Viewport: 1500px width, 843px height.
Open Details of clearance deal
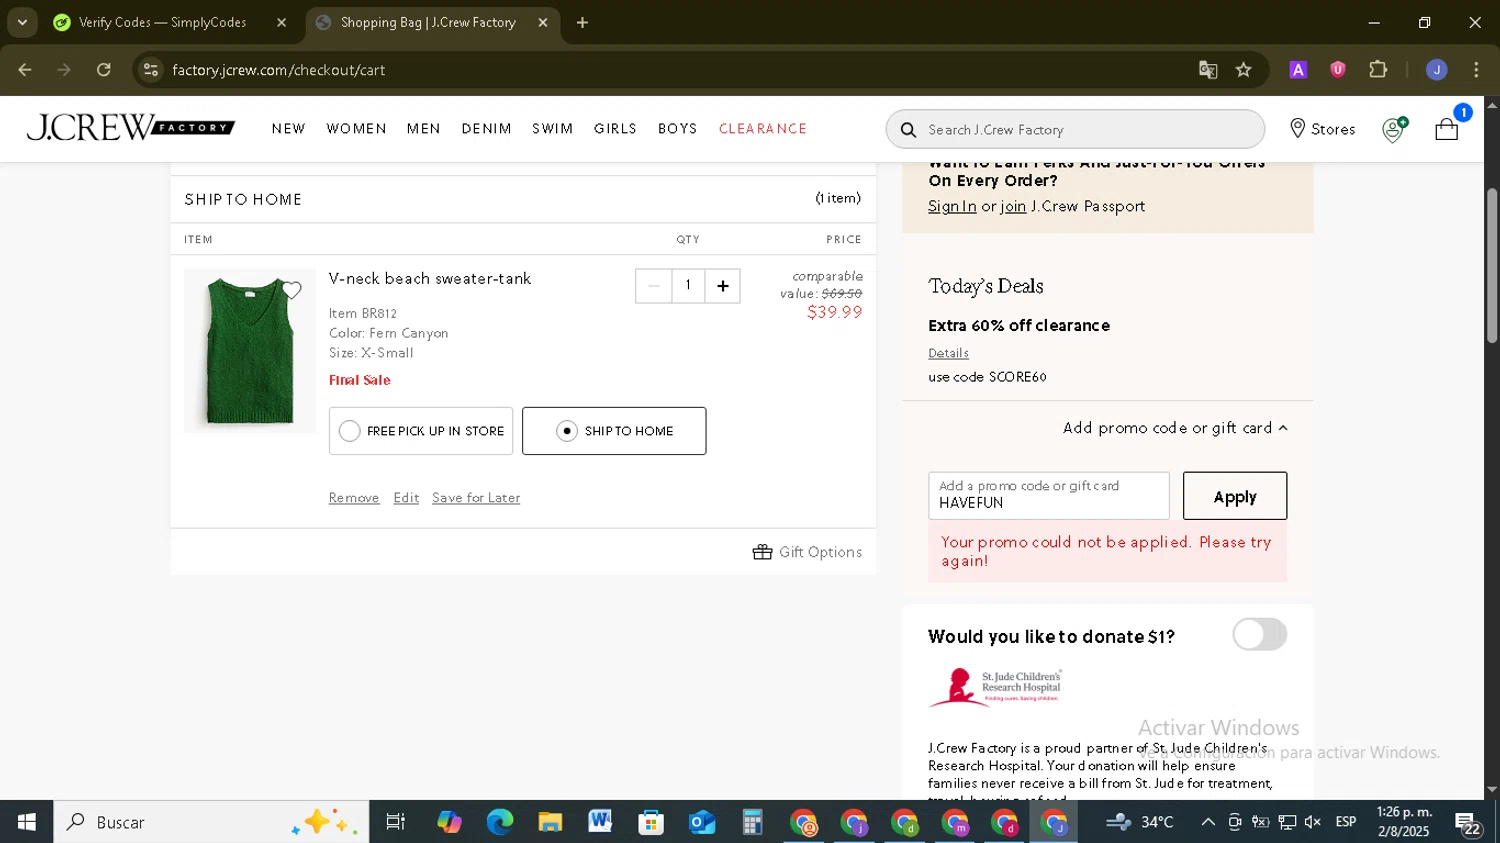pos(948,353)
